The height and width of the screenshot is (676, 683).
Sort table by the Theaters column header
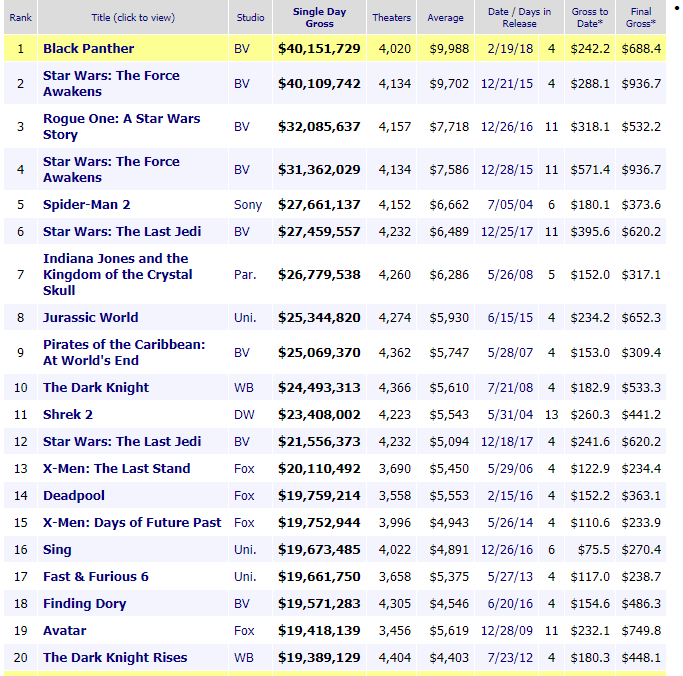391,17
